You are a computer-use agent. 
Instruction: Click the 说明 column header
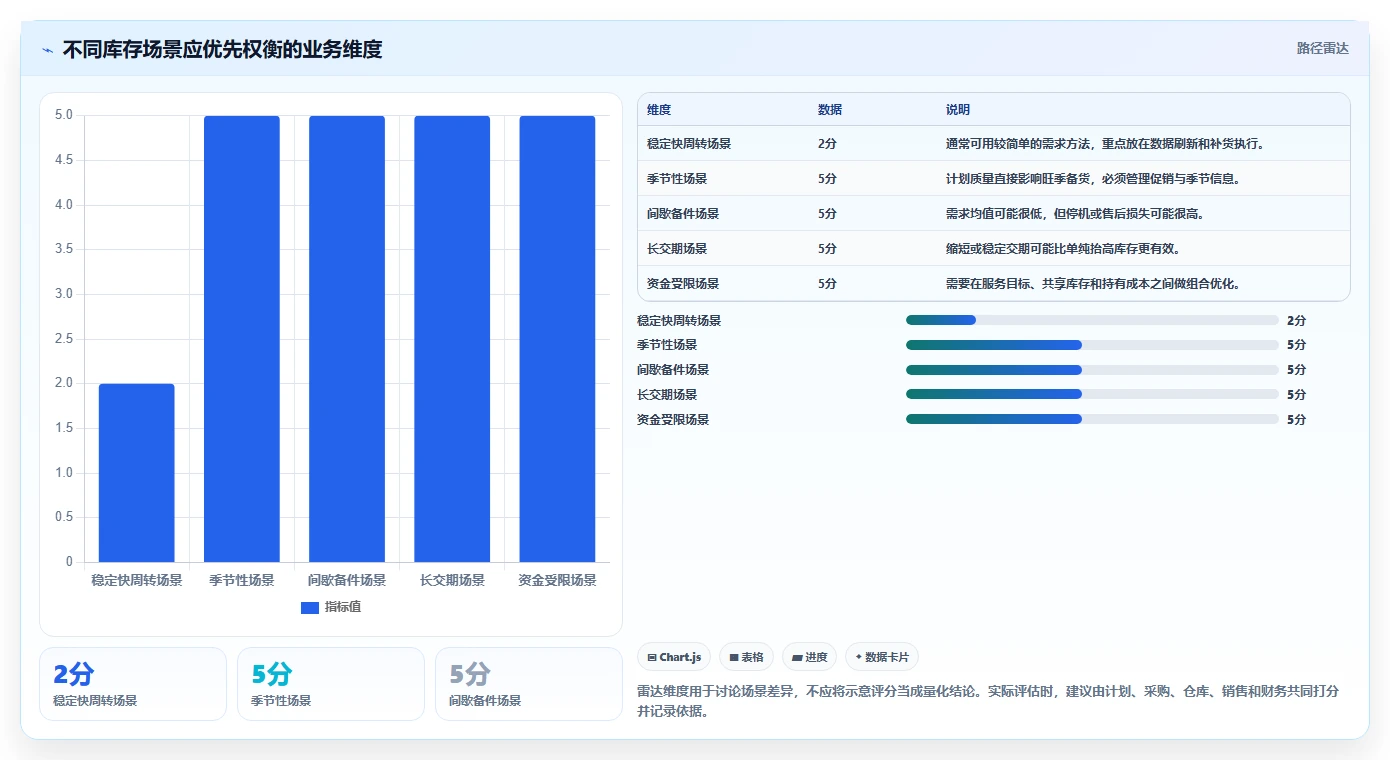(958, 110)
